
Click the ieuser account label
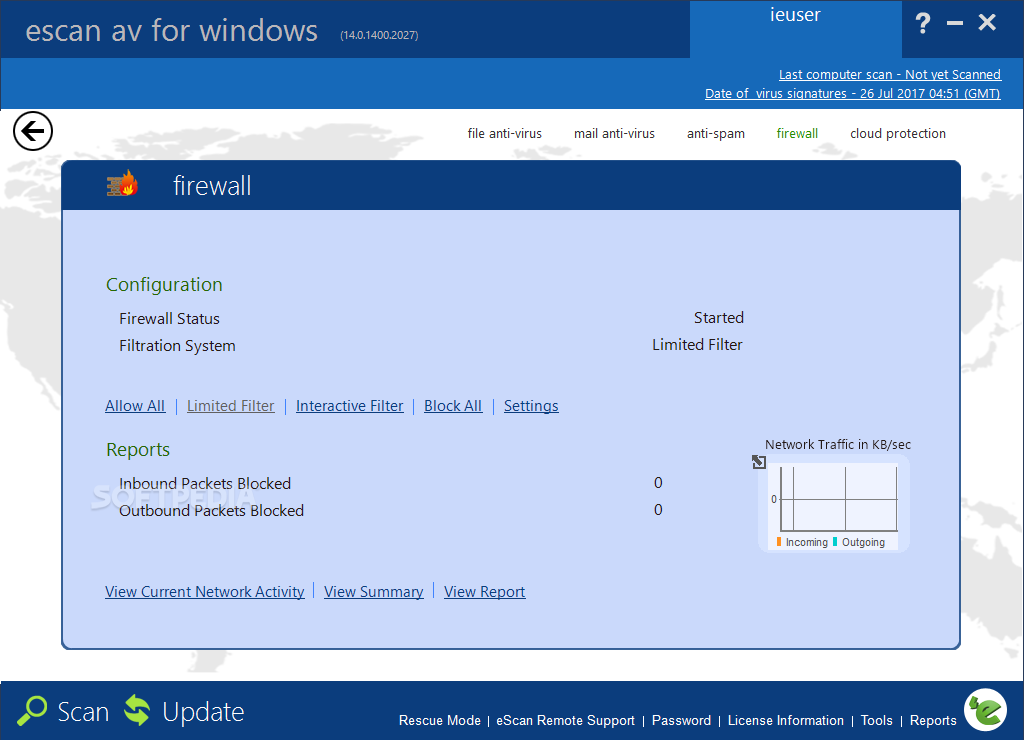tap(795, 15)
